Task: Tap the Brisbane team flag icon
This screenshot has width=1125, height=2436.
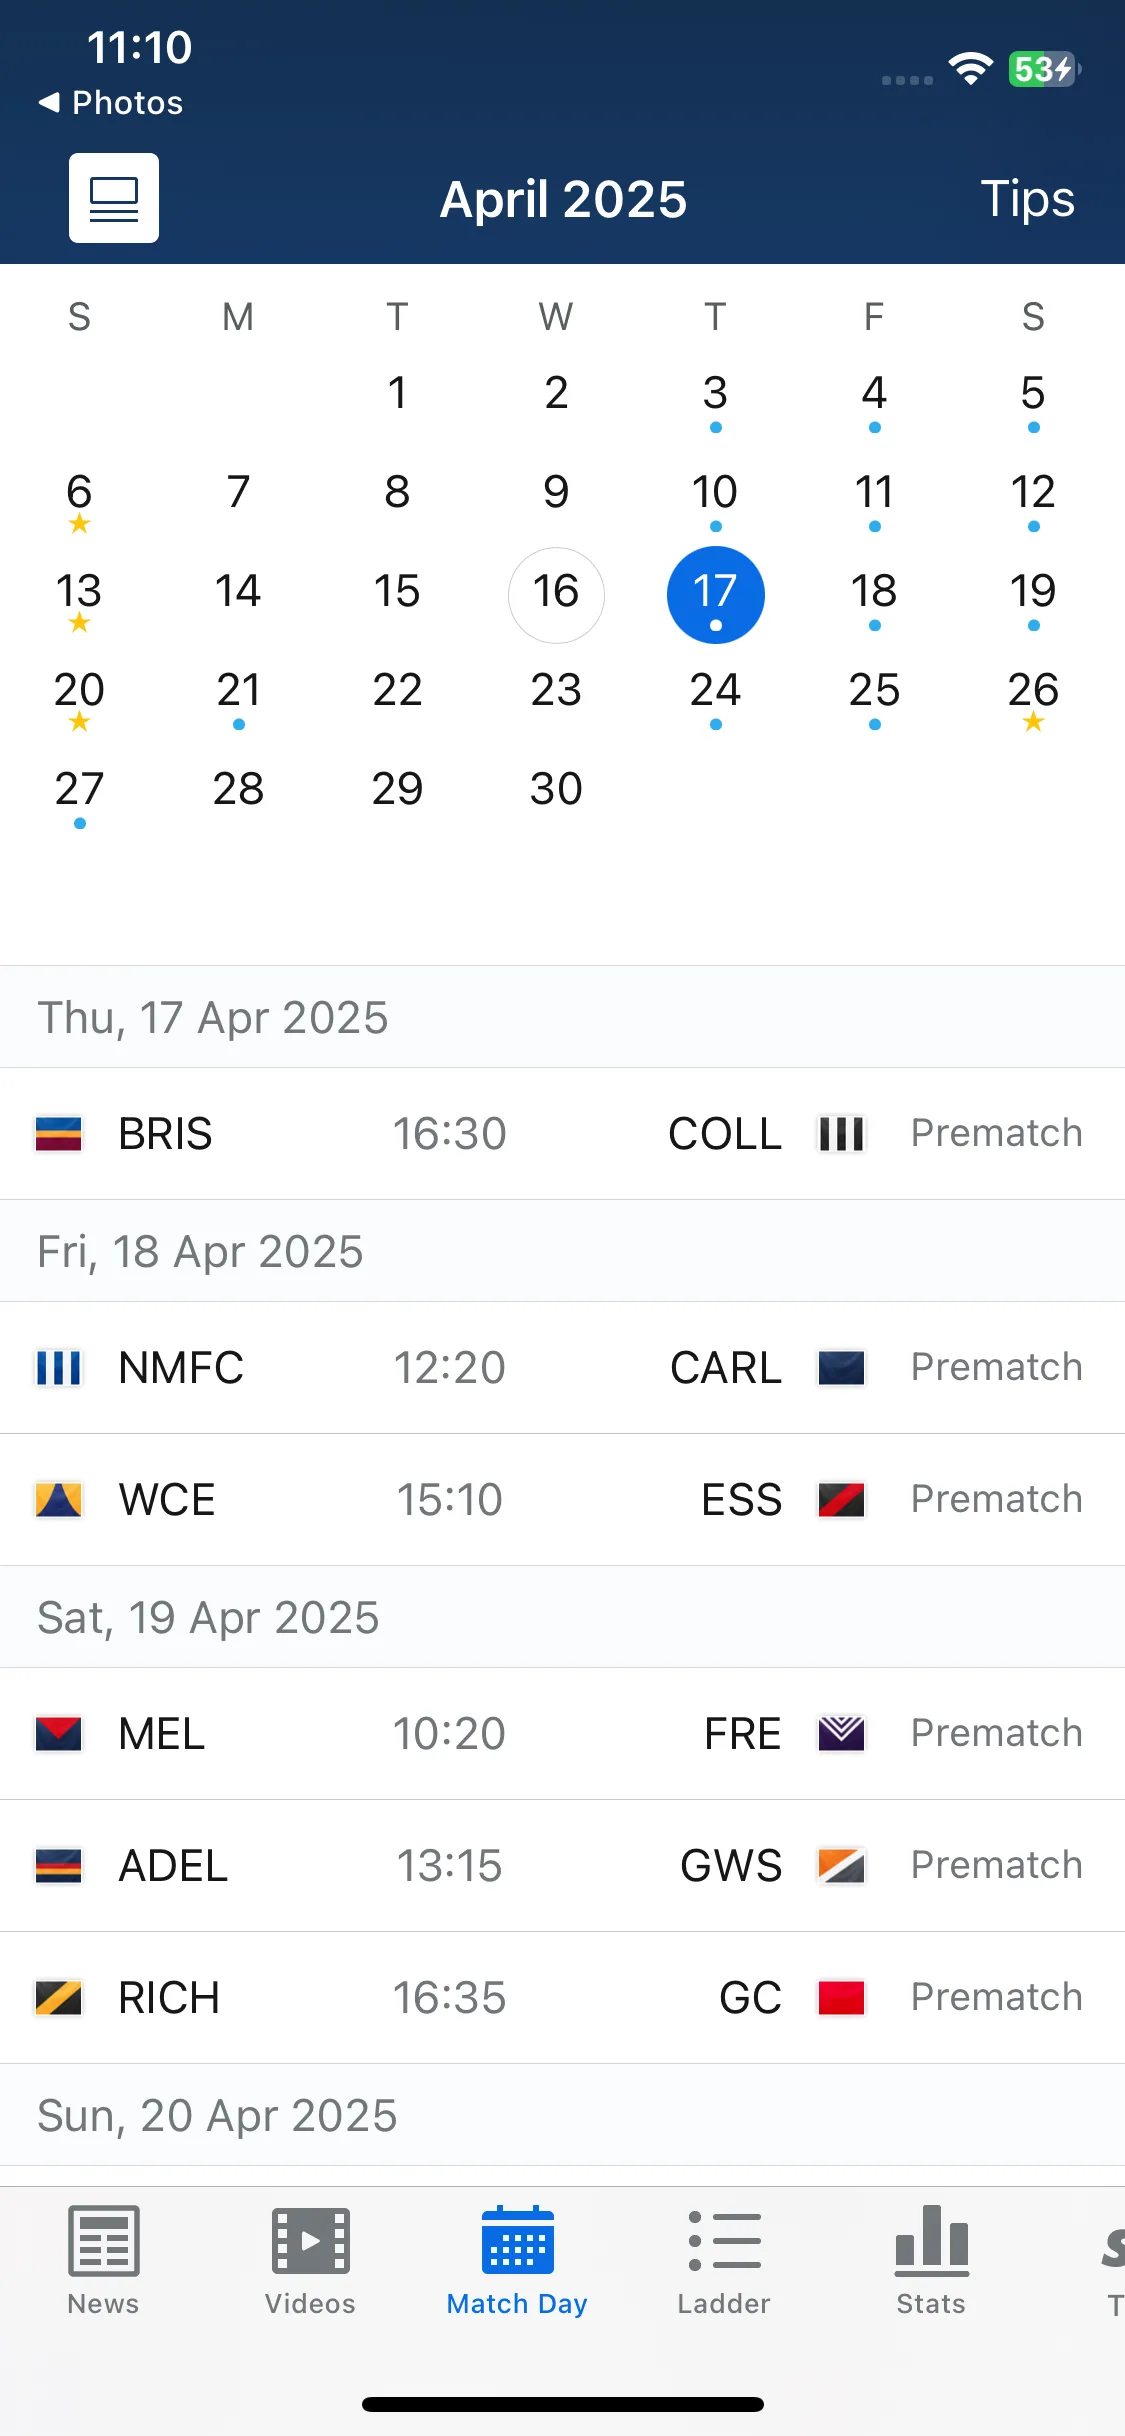Action: coord(58,1134)
